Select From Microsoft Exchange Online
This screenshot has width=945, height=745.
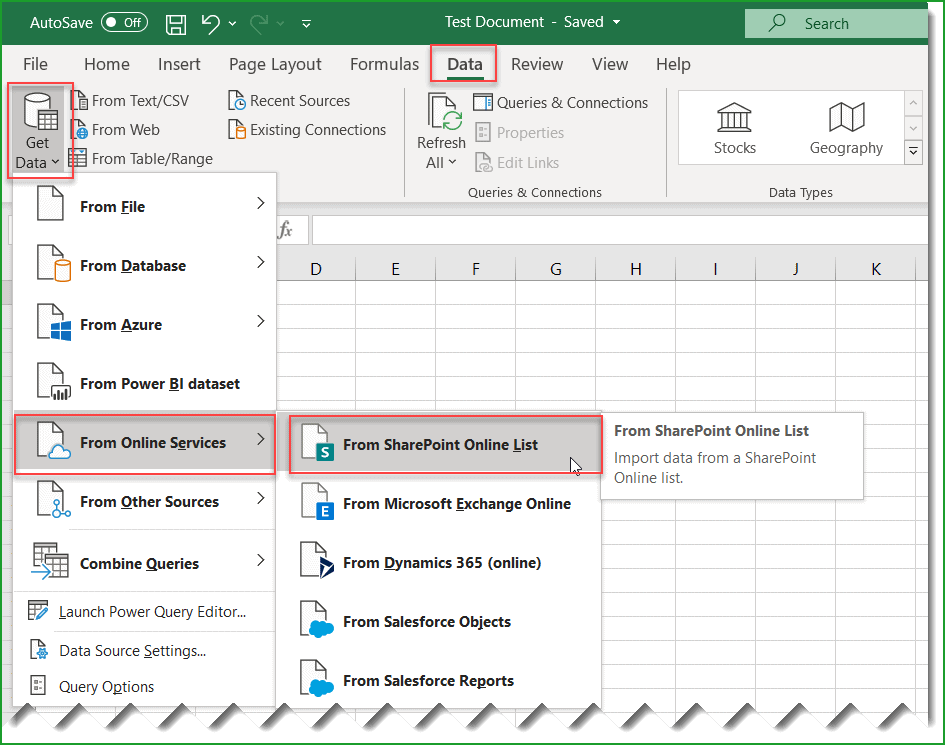pos(439,503)
